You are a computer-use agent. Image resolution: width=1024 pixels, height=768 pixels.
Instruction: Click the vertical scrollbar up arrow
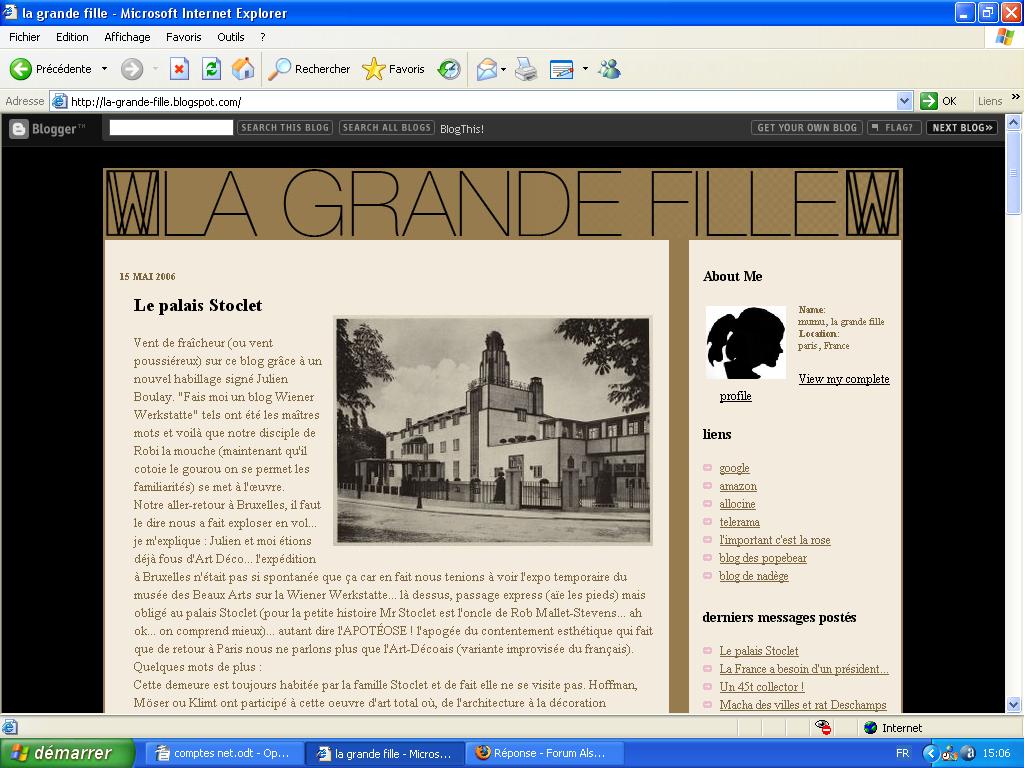(1014, 122)
